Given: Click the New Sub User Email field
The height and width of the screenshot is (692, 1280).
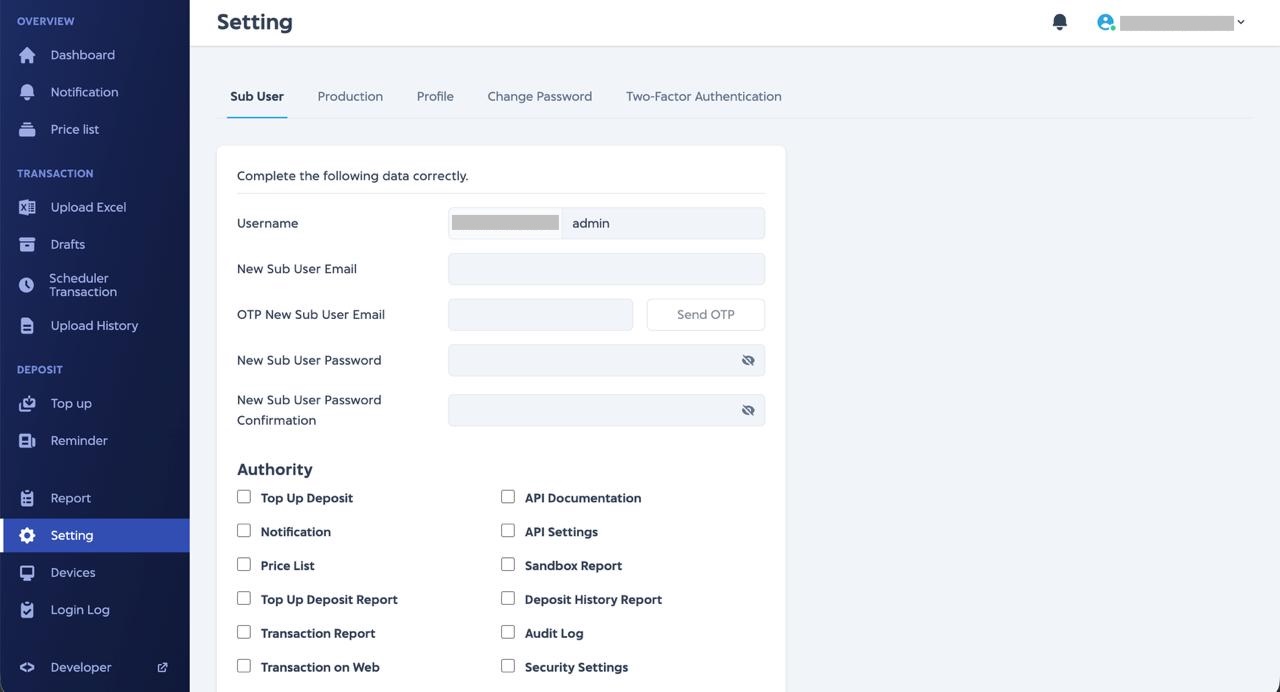Looking at the screenshot, I should coord(606,268).
